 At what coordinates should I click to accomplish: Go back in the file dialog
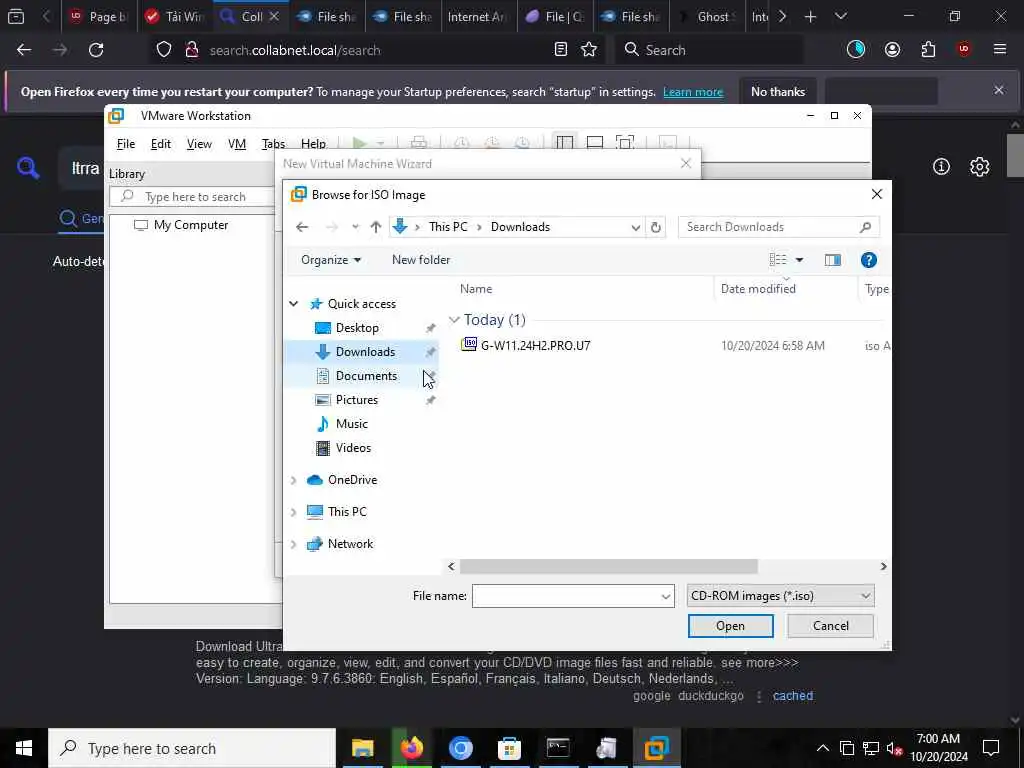coord(302,227)
